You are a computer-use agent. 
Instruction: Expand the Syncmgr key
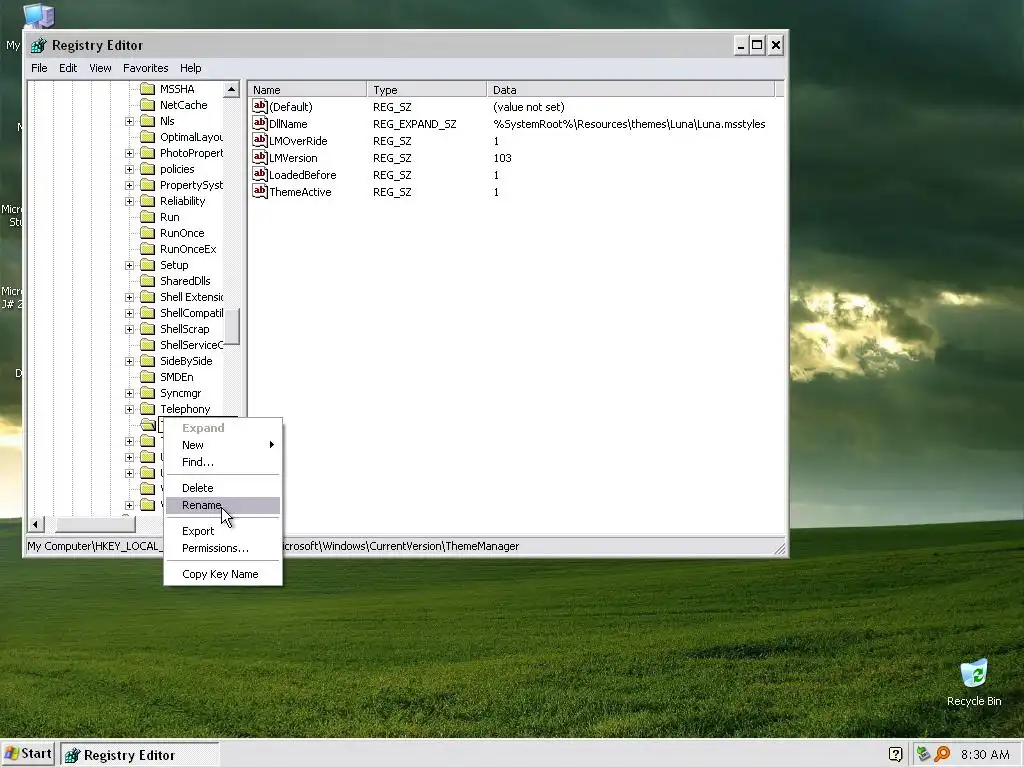coord(129,393)
